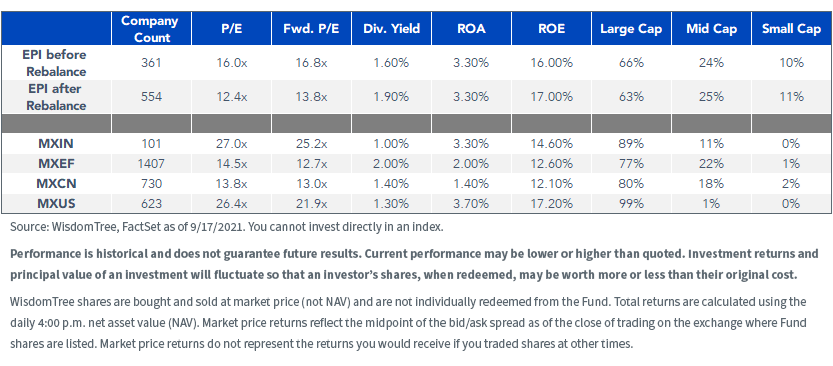The image size is (833, 366).
Task: Click the ROE column header
Action: click(x=551, y=29)
